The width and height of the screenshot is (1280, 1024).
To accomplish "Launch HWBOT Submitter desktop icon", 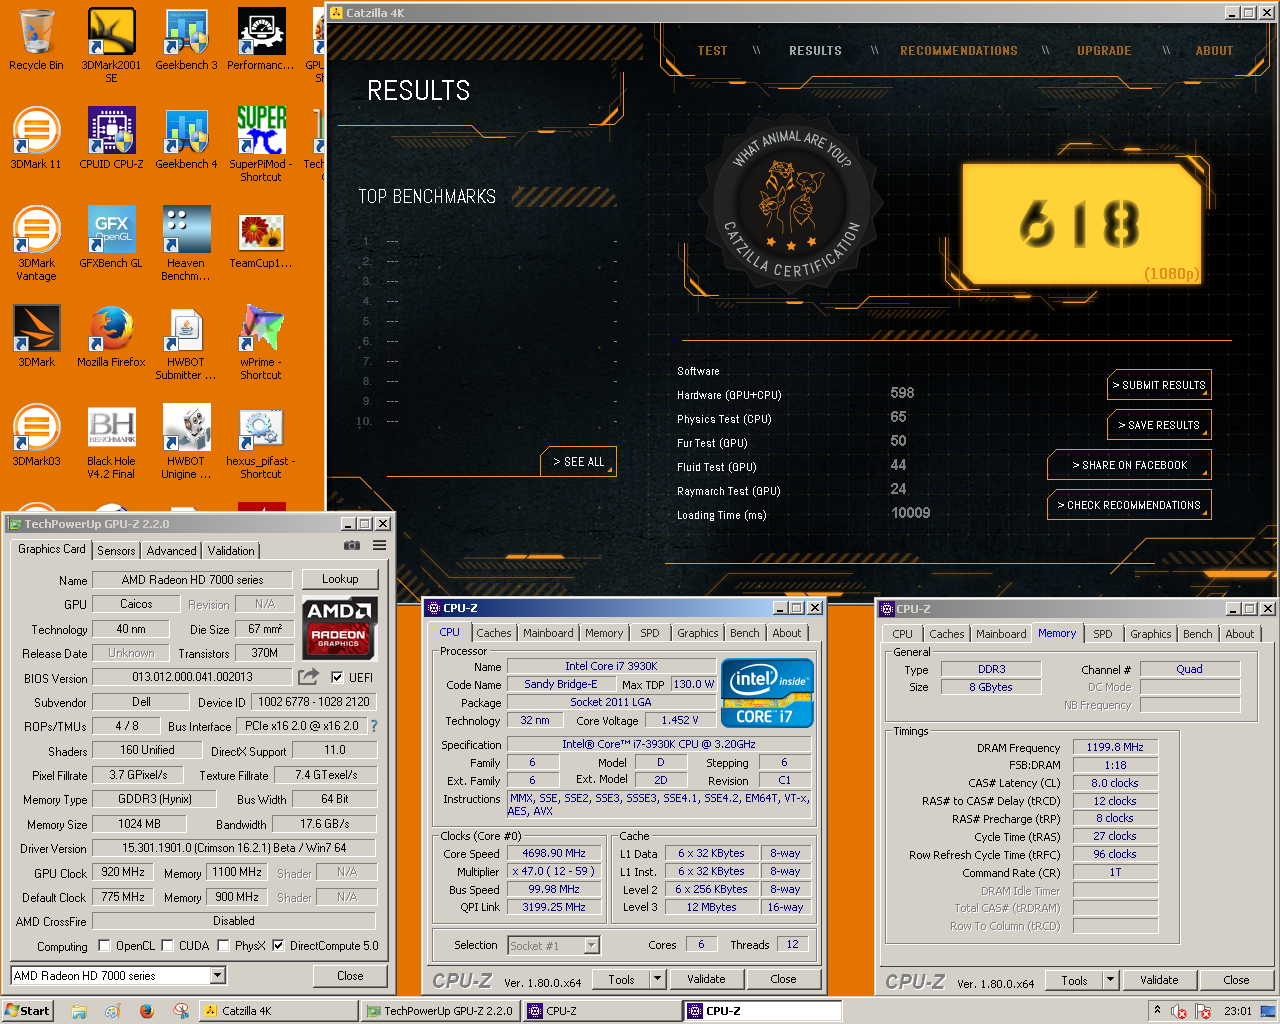I will [x=186, y=342].
